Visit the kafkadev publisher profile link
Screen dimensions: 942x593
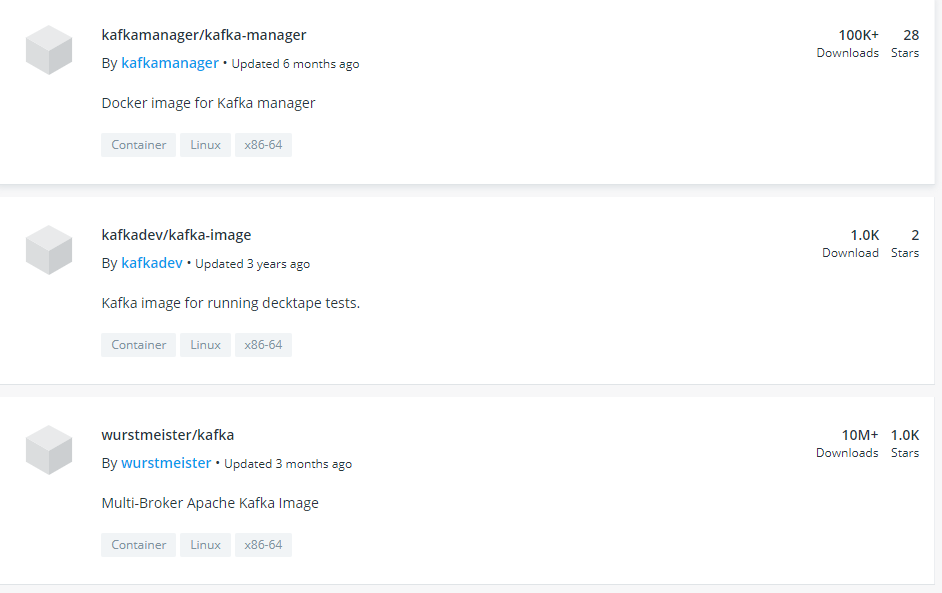pos(152,263)
